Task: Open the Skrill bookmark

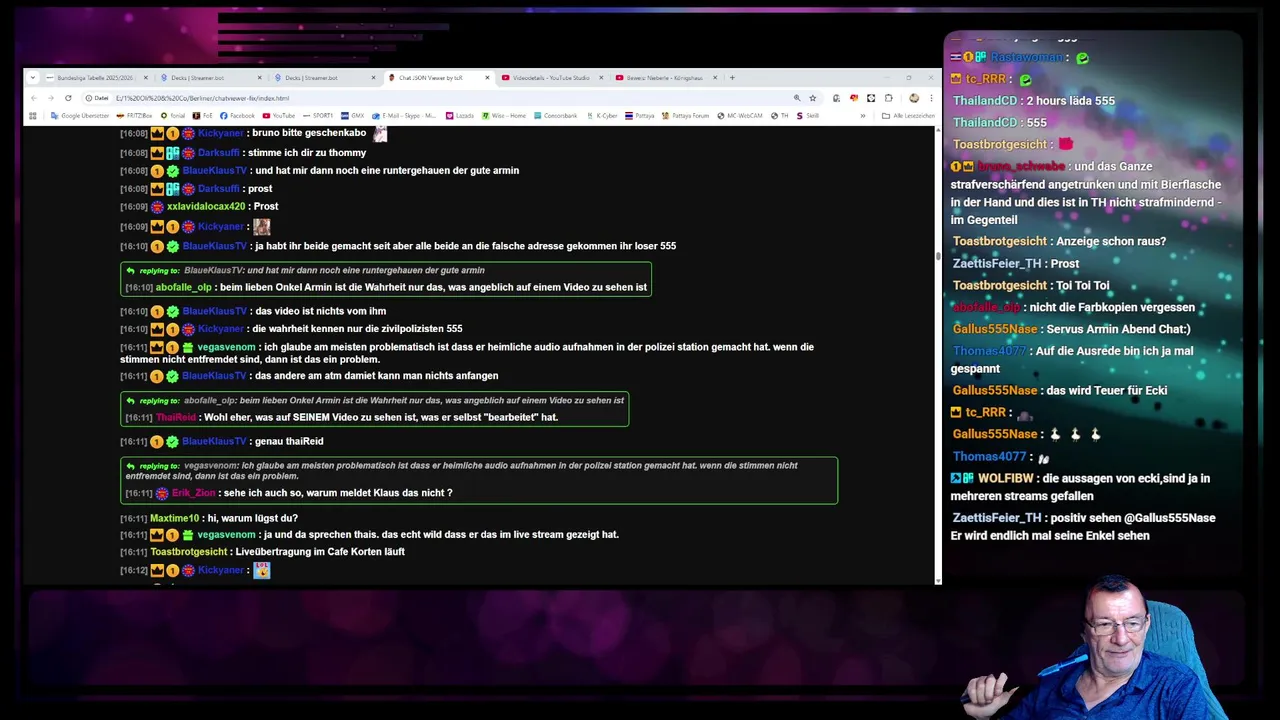Action: pyautogui.click(x=807, y=116)
